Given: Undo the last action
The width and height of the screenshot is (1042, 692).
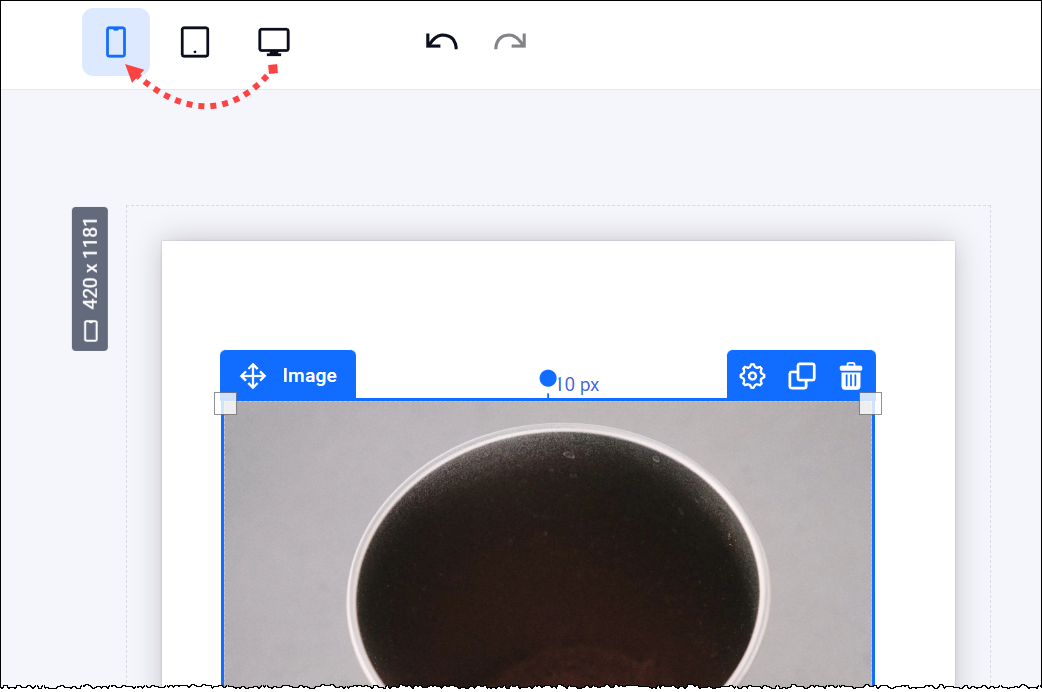Looking at the screenshot, I should coord(442,42).
